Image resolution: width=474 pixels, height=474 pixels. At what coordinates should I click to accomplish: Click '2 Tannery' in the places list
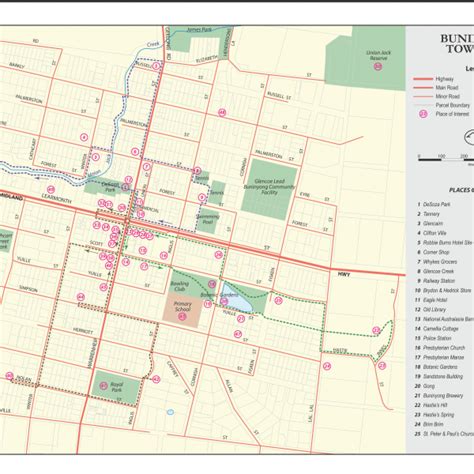(x=428, y=214)
